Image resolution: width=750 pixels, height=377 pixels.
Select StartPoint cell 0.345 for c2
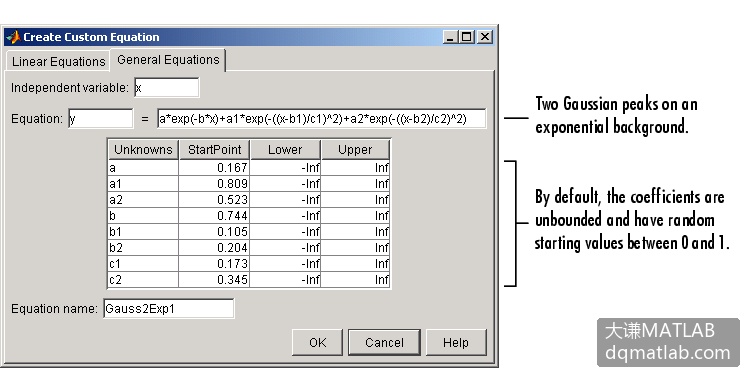click(214, 280)
